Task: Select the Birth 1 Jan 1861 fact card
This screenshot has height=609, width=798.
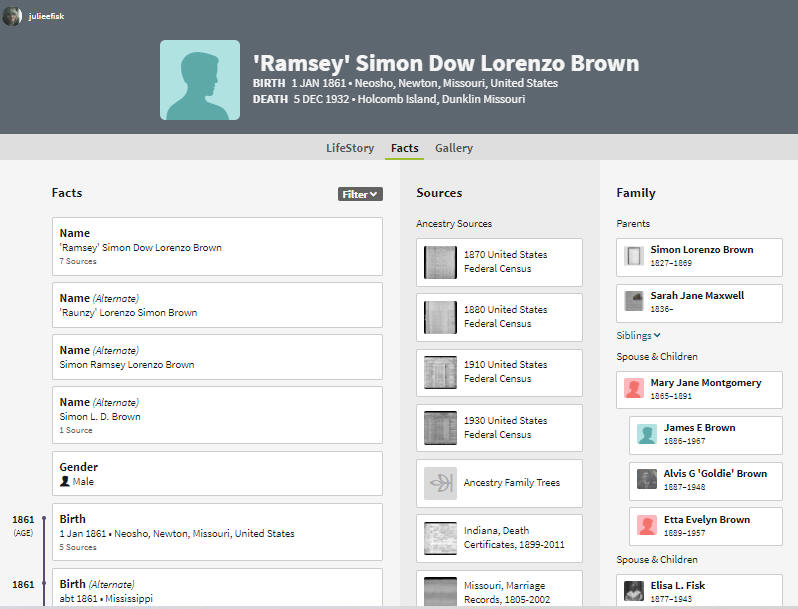Action: (217, 532)
